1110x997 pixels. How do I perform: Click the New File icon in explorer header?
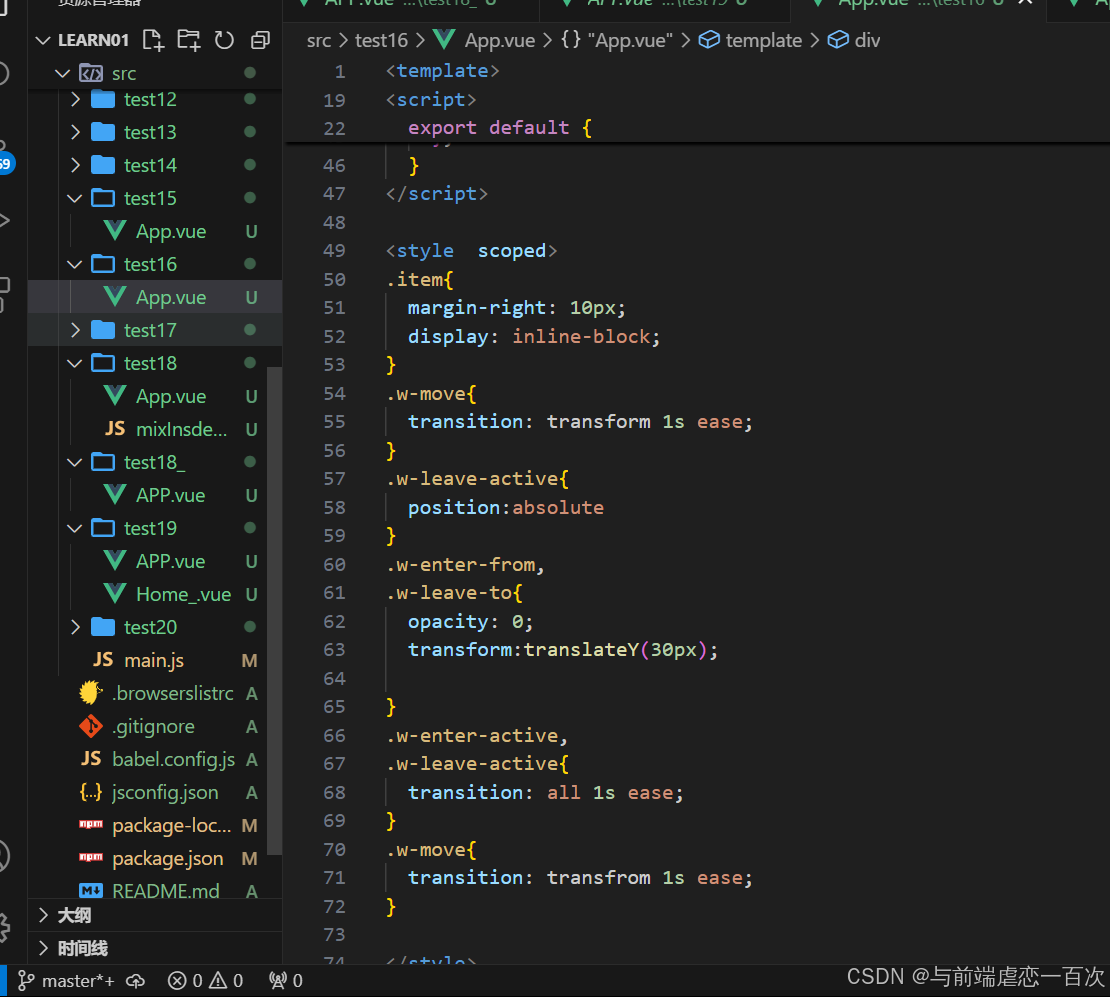click(153, 40)
